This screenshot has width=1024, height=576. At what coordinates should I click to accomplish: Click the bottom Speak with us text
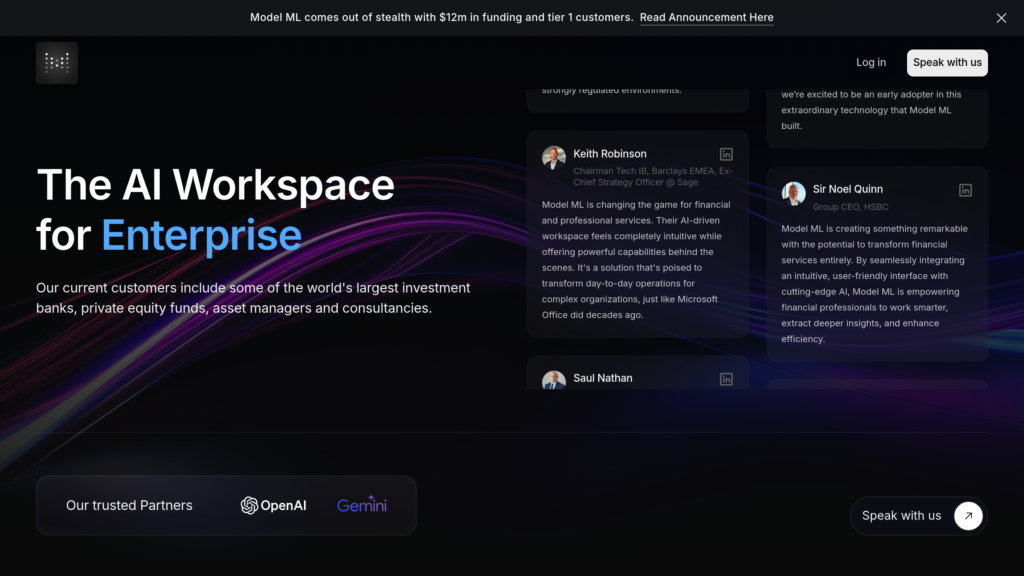click(901, 516)
